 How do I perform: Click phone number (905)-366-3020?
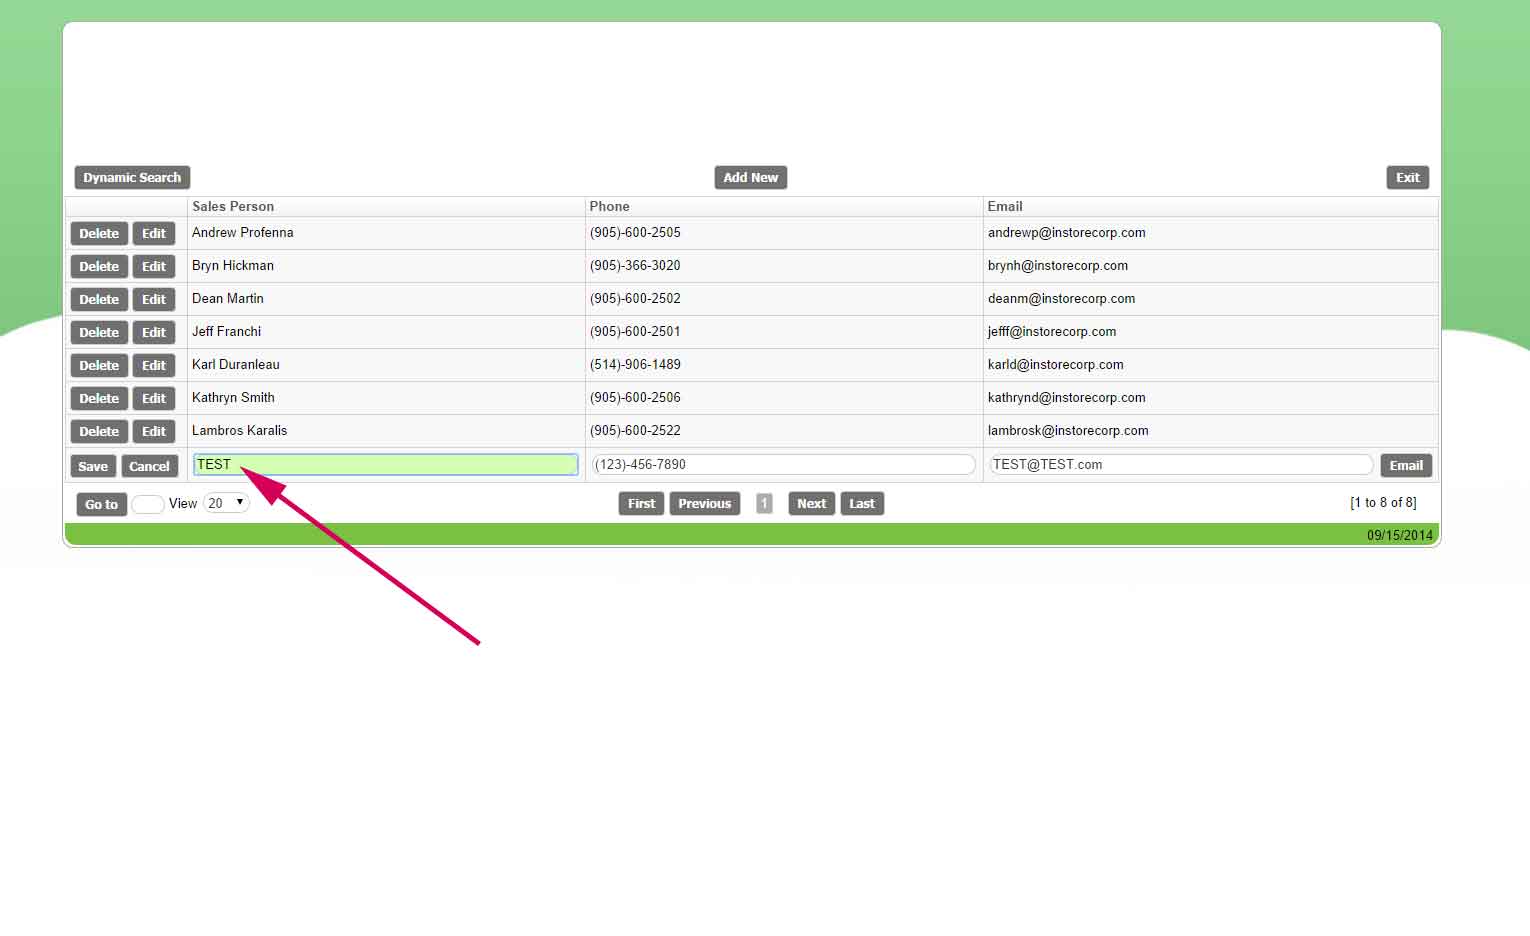point(636,266)
